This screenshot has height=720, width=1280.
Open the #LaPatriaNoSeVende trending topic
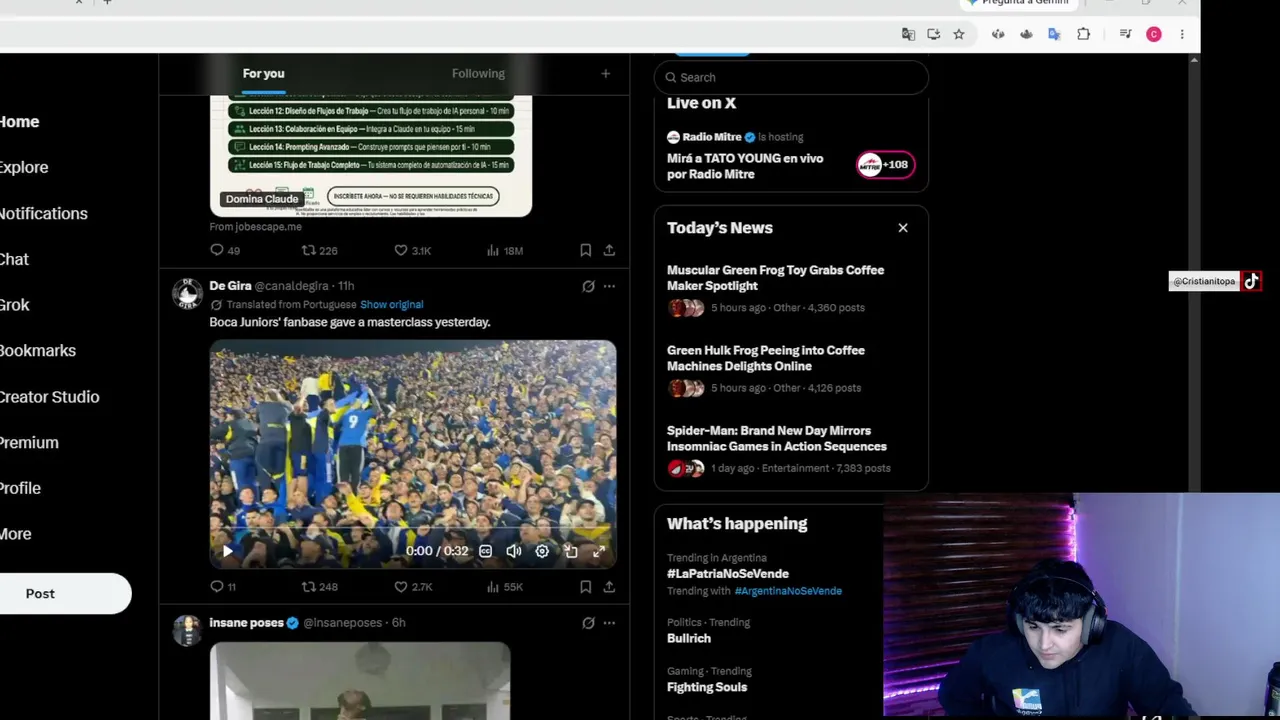pyautogui.click(x=728, y=574)
